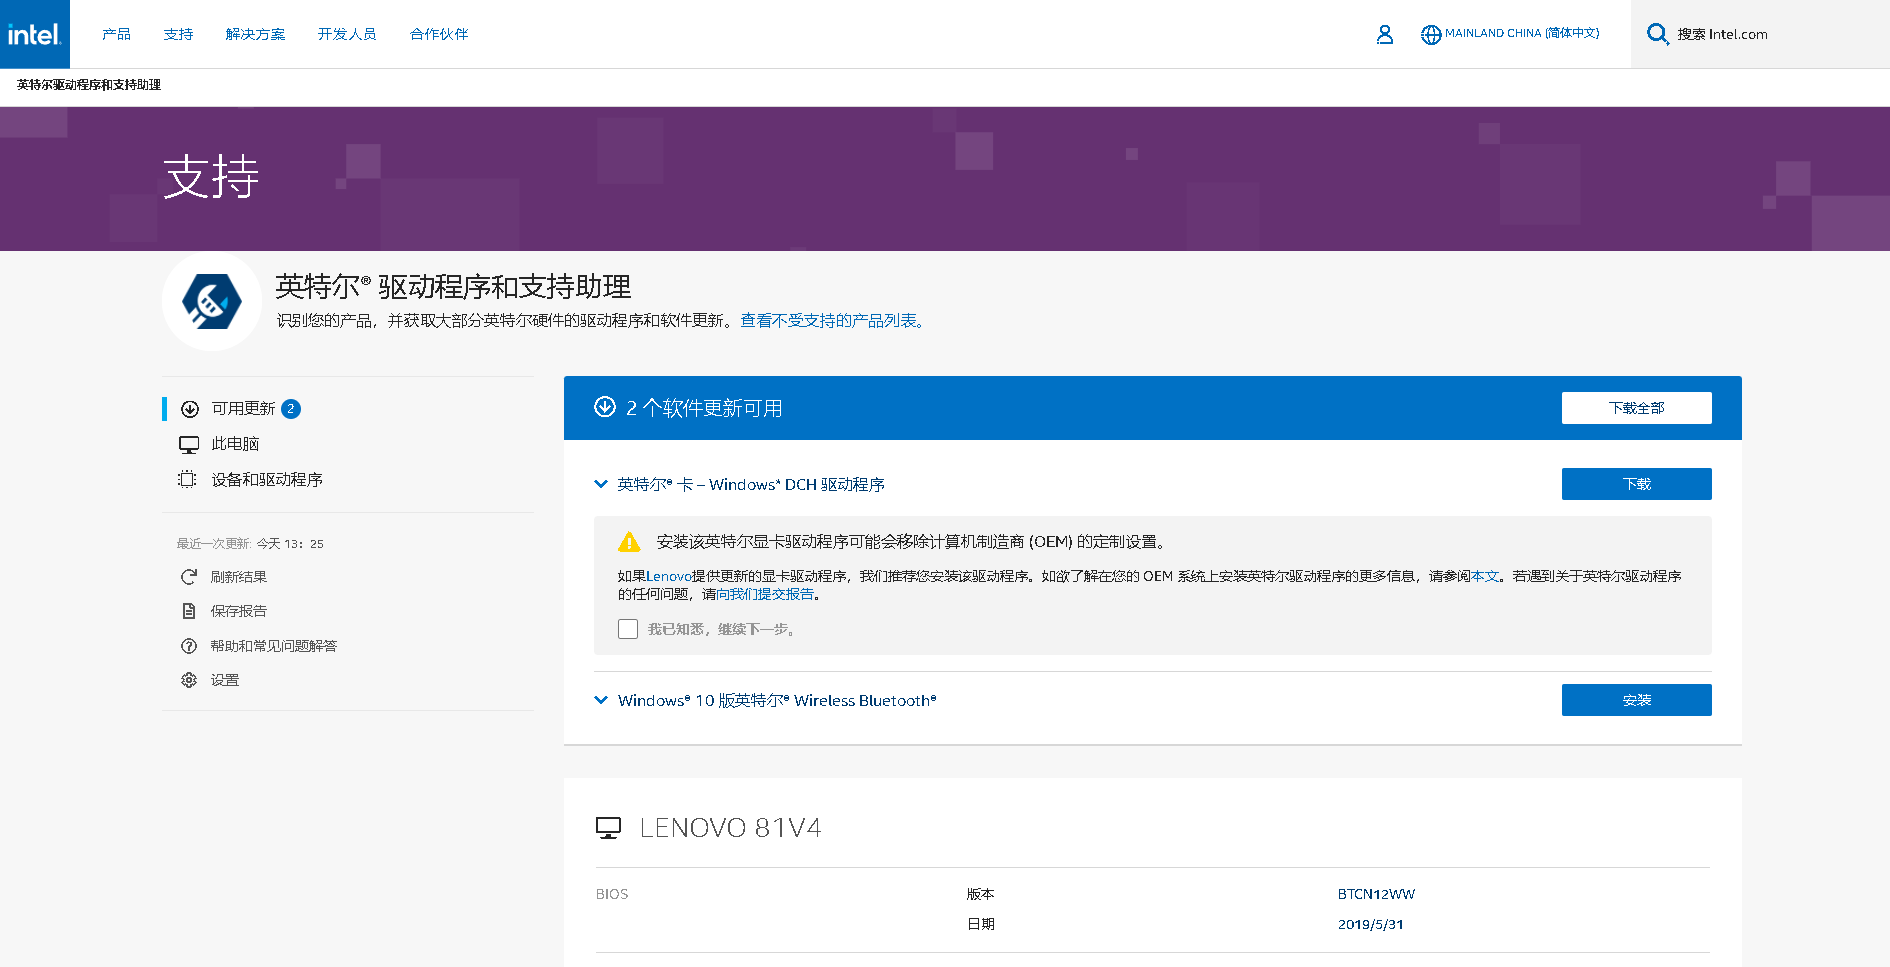Viewport: 1890px width, 967px height.
Task: Click the settings gear icon
Action: pyautogui.click(x=188, y=680)
